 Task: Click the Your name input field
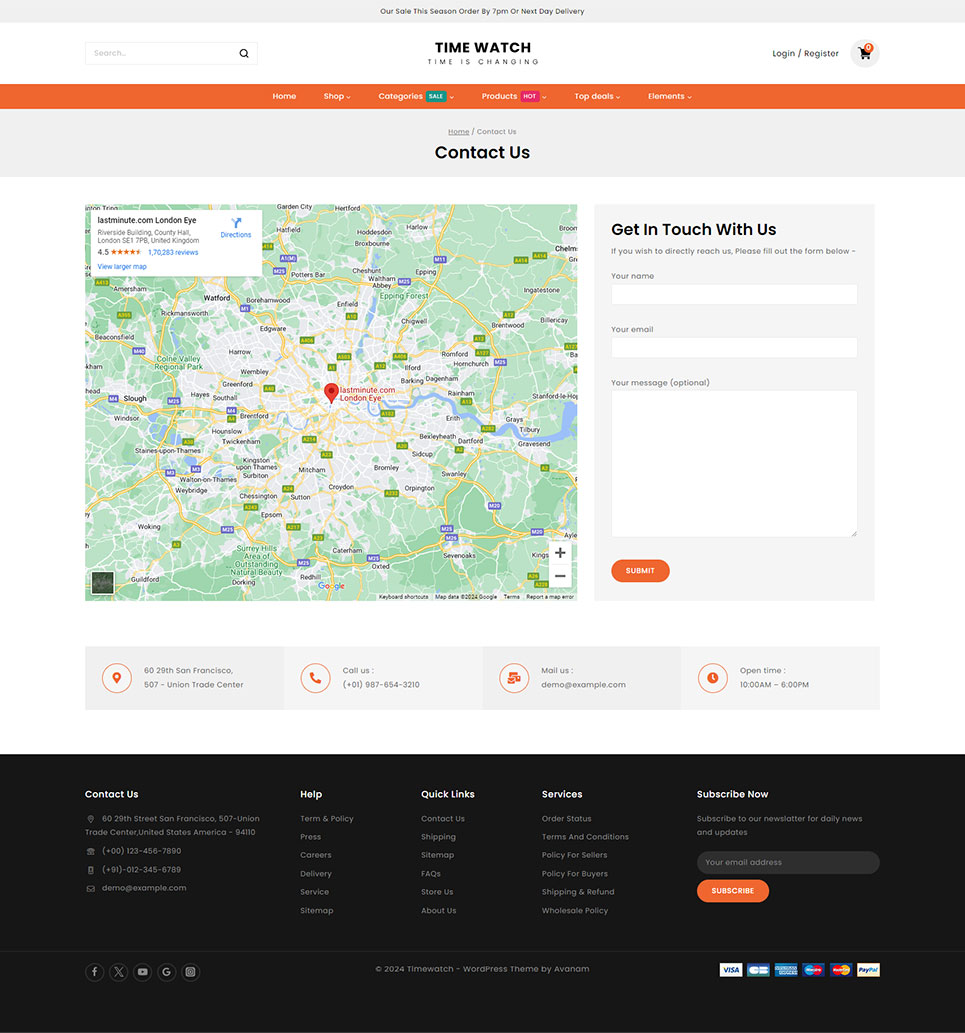click(x=734, y=294)
